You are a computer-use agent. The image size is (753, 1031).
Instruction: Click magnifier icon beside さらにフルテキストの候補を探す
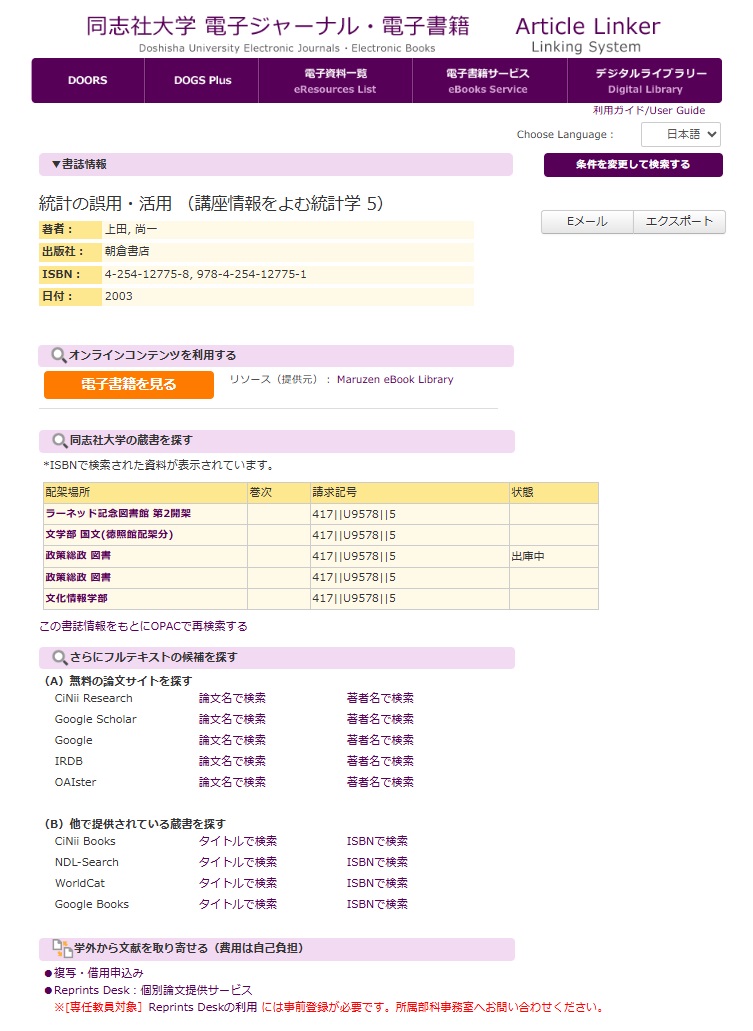point(58,657)
